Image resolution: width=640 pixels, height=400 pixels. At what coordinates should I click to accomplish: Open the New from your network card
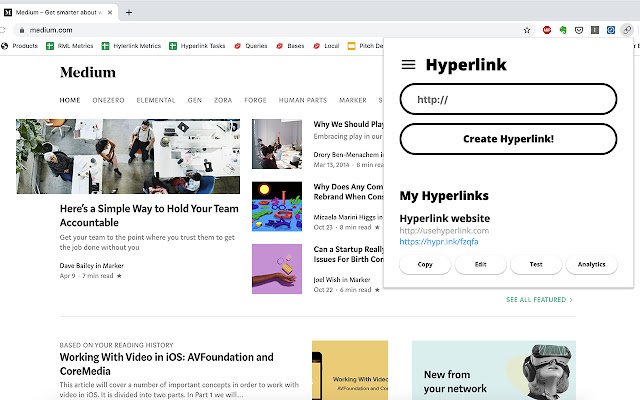tap(494, 370)
